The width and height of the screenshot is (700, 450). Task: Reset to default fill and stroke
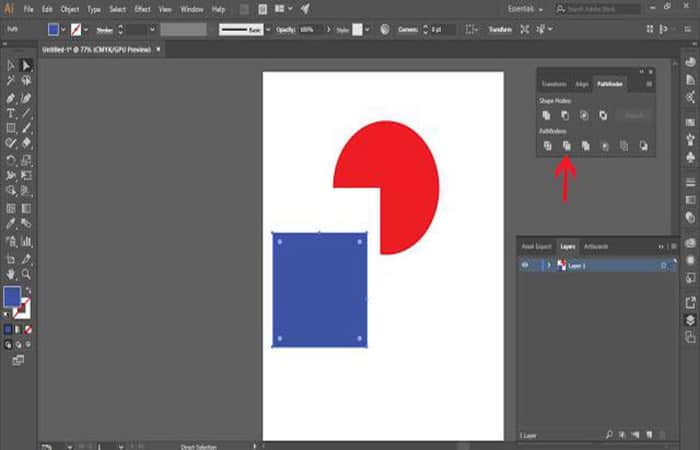[6, 315]
